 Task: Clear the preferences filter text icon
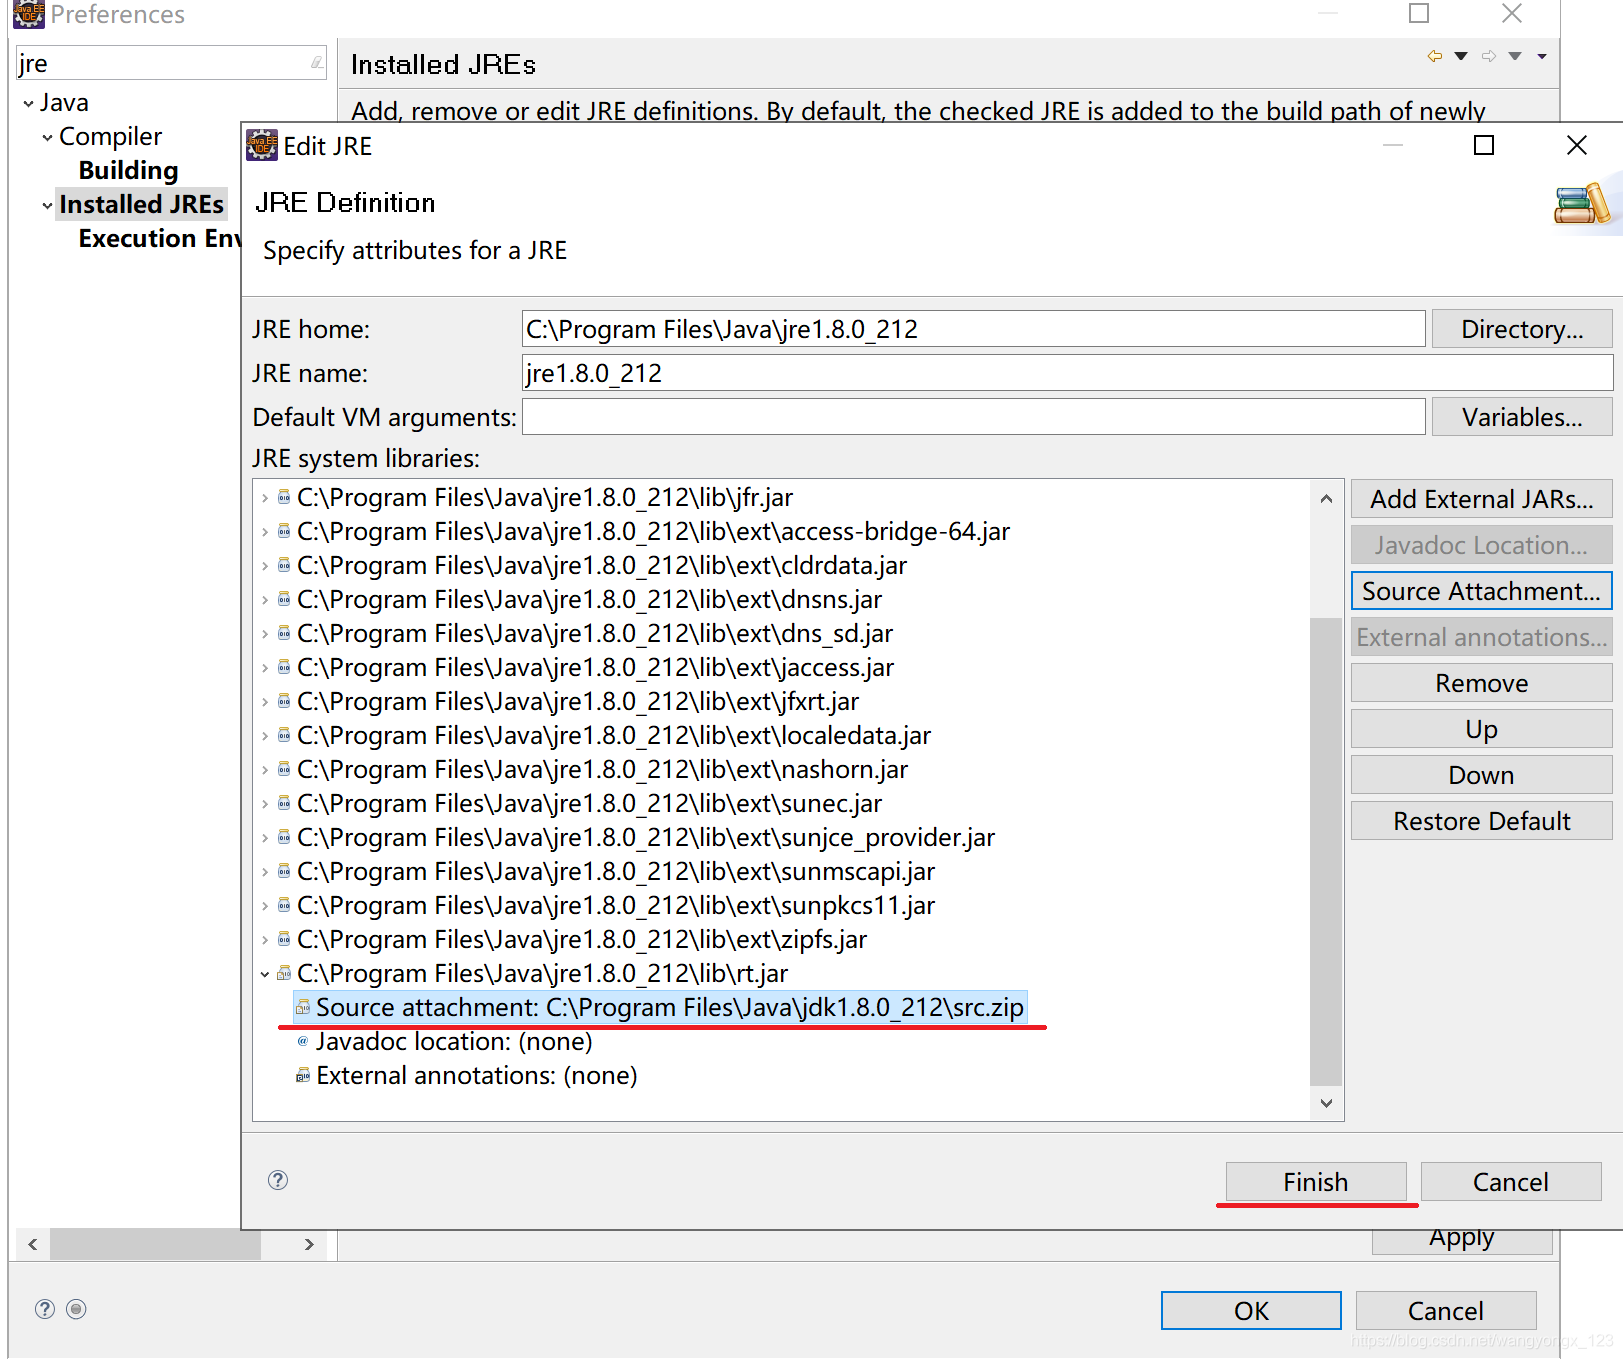click(316, 63)
